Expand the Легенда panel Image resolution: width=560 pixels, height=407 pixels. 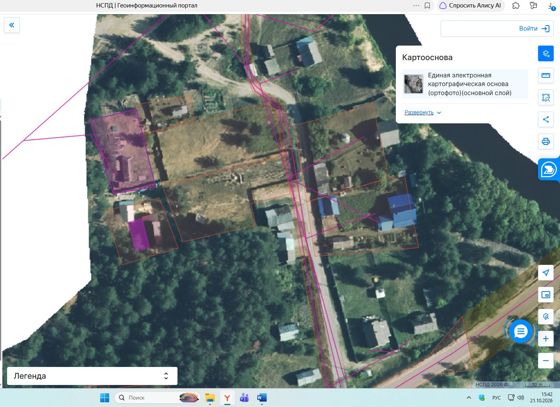coord(92,376)
